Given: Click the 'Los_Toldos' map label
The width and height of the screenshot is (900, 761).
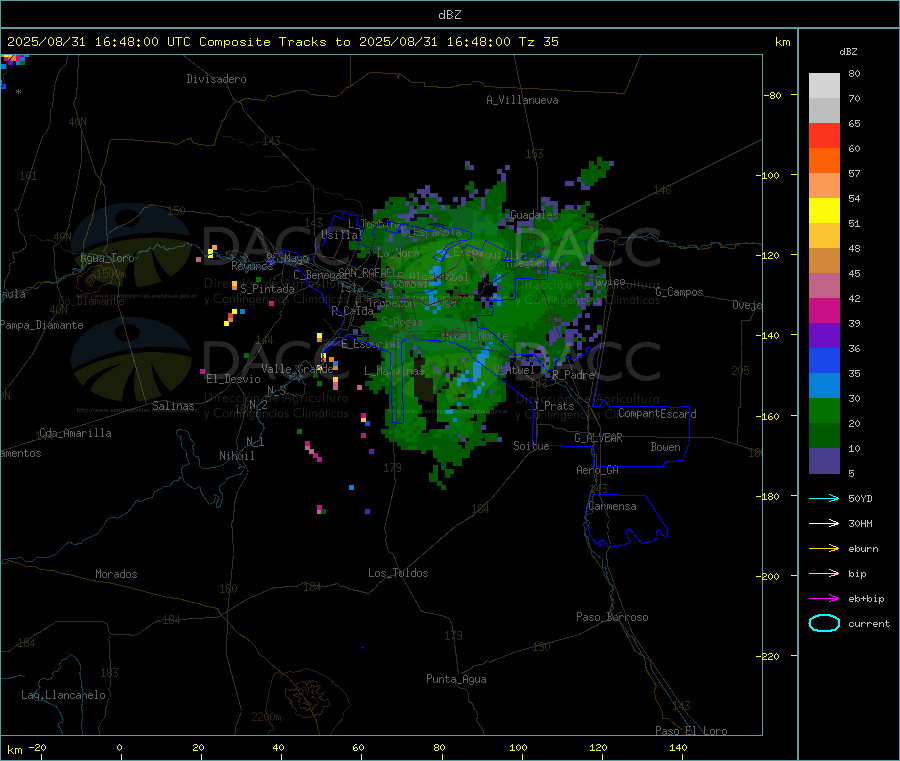Looking at the screenshot, I should tap(398, 573).
